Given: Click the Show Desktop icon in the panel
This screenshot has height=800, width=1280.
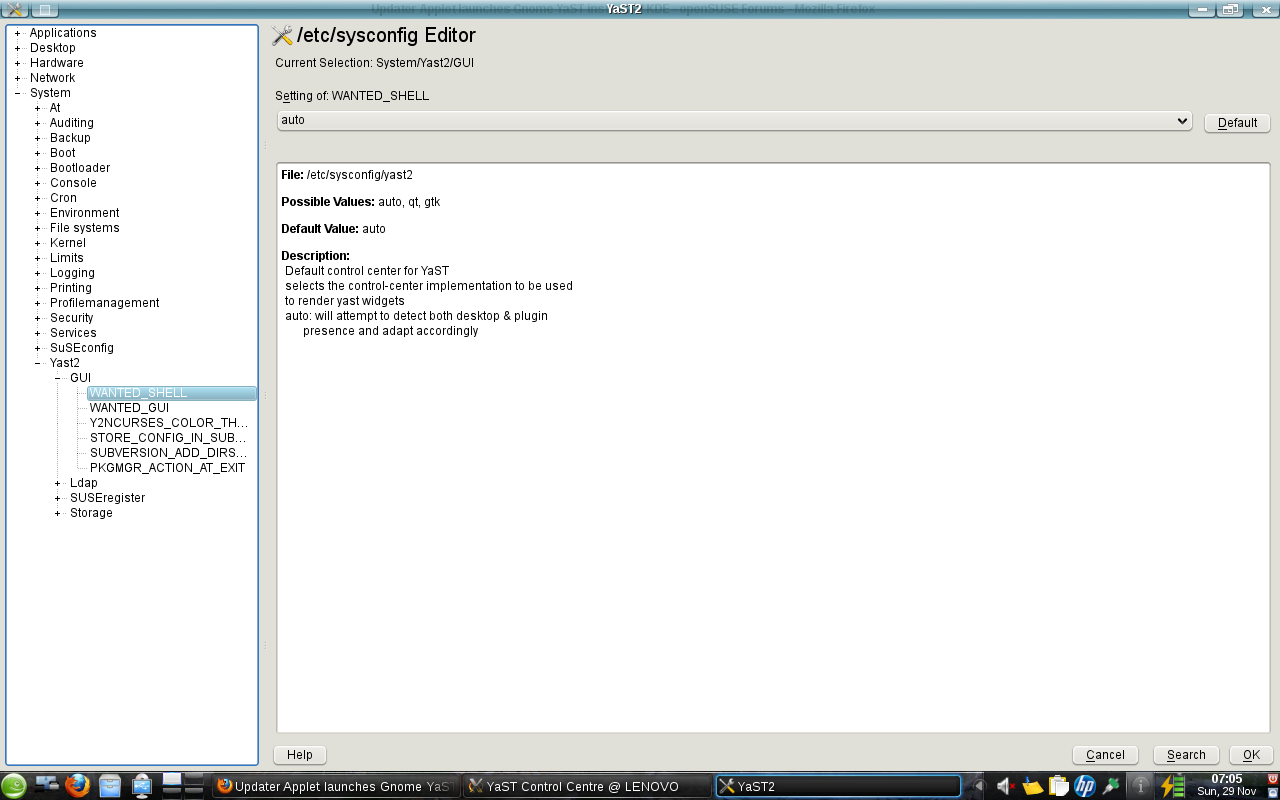Looking at the screenshot, I should (x=47, y=786).
